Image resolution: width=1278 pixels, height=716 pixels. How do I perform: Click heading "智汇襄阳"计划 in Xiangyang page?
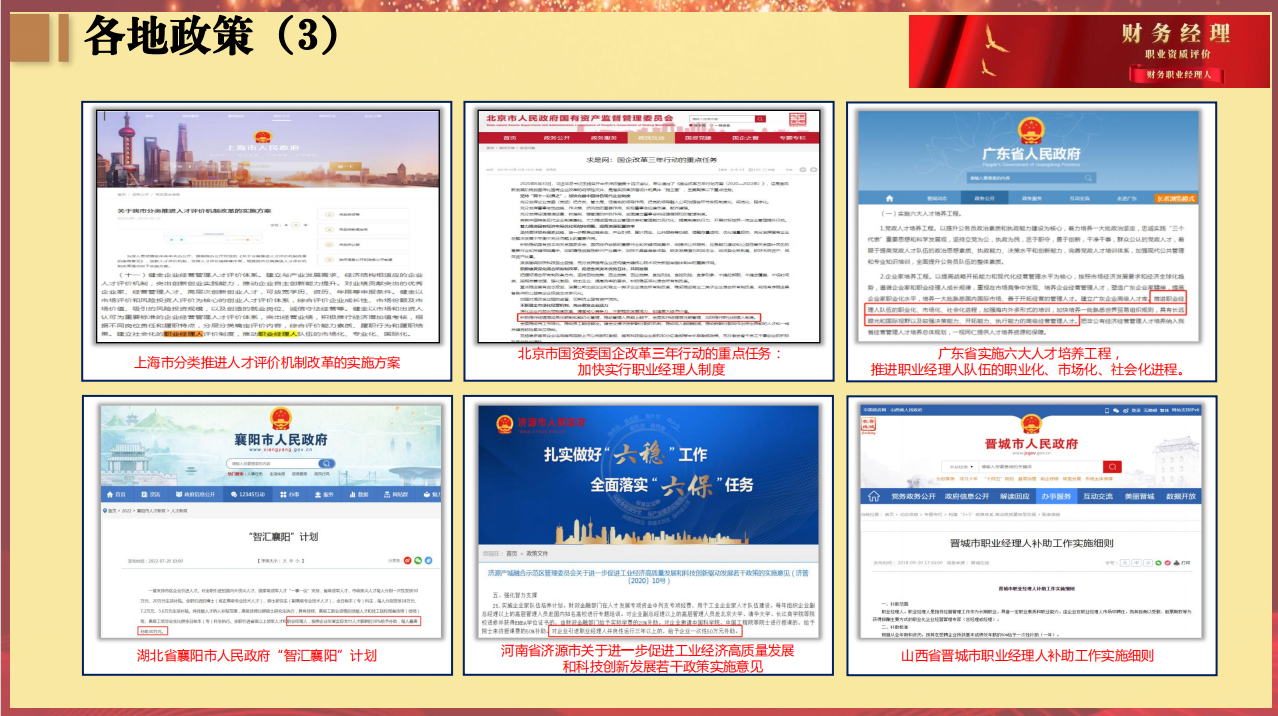click(x=283, y=537)
